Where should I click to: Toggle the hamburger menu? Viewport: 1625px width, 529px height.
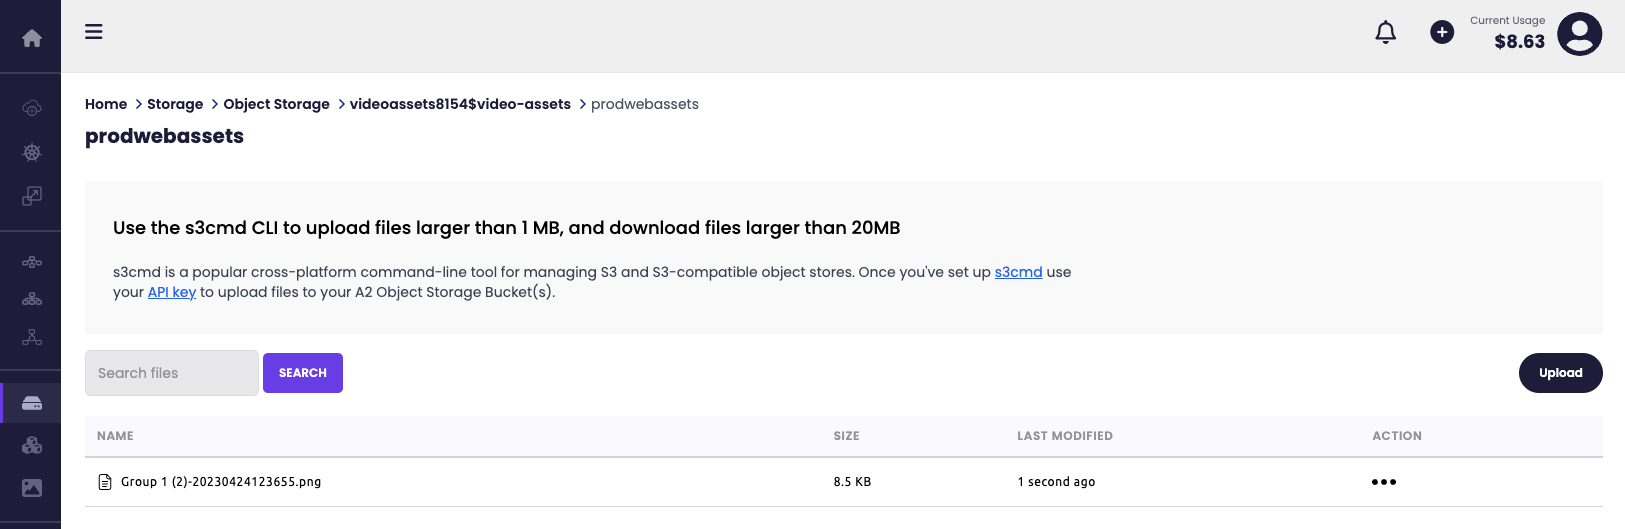[94, 32]
